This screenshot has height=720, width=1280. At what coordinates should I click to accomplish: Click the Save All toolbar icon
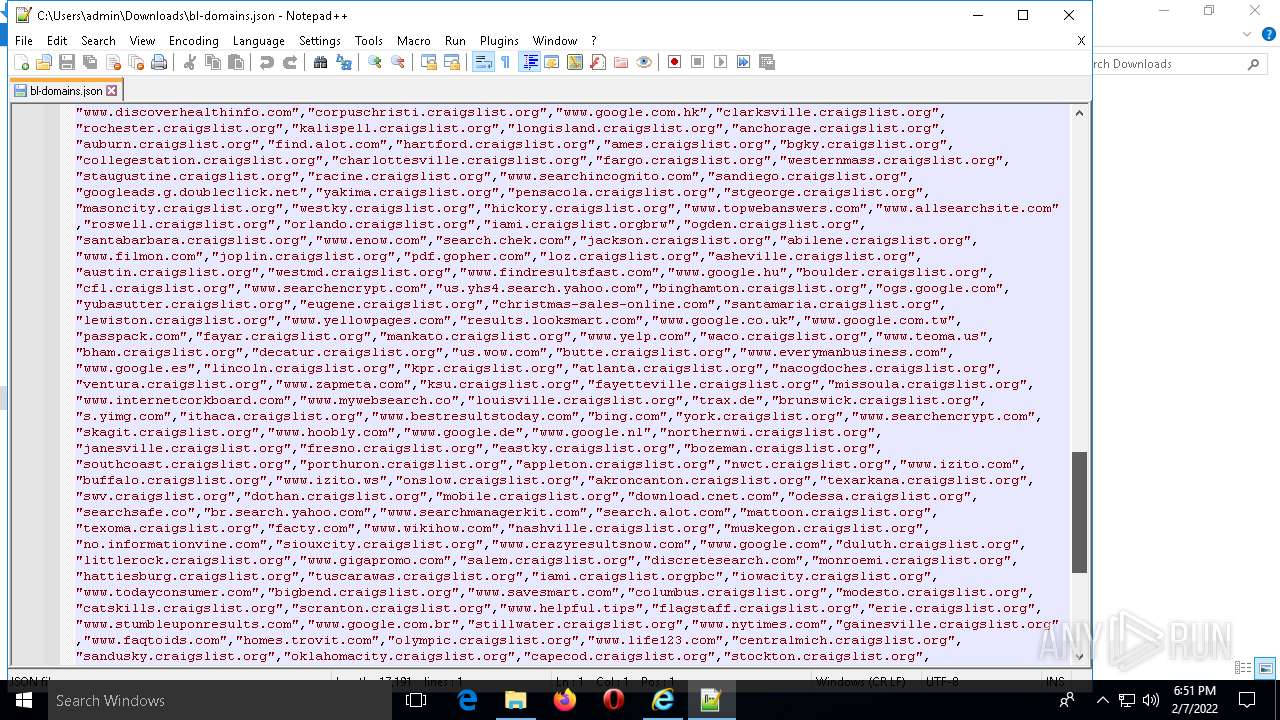(x=90, y=62)
